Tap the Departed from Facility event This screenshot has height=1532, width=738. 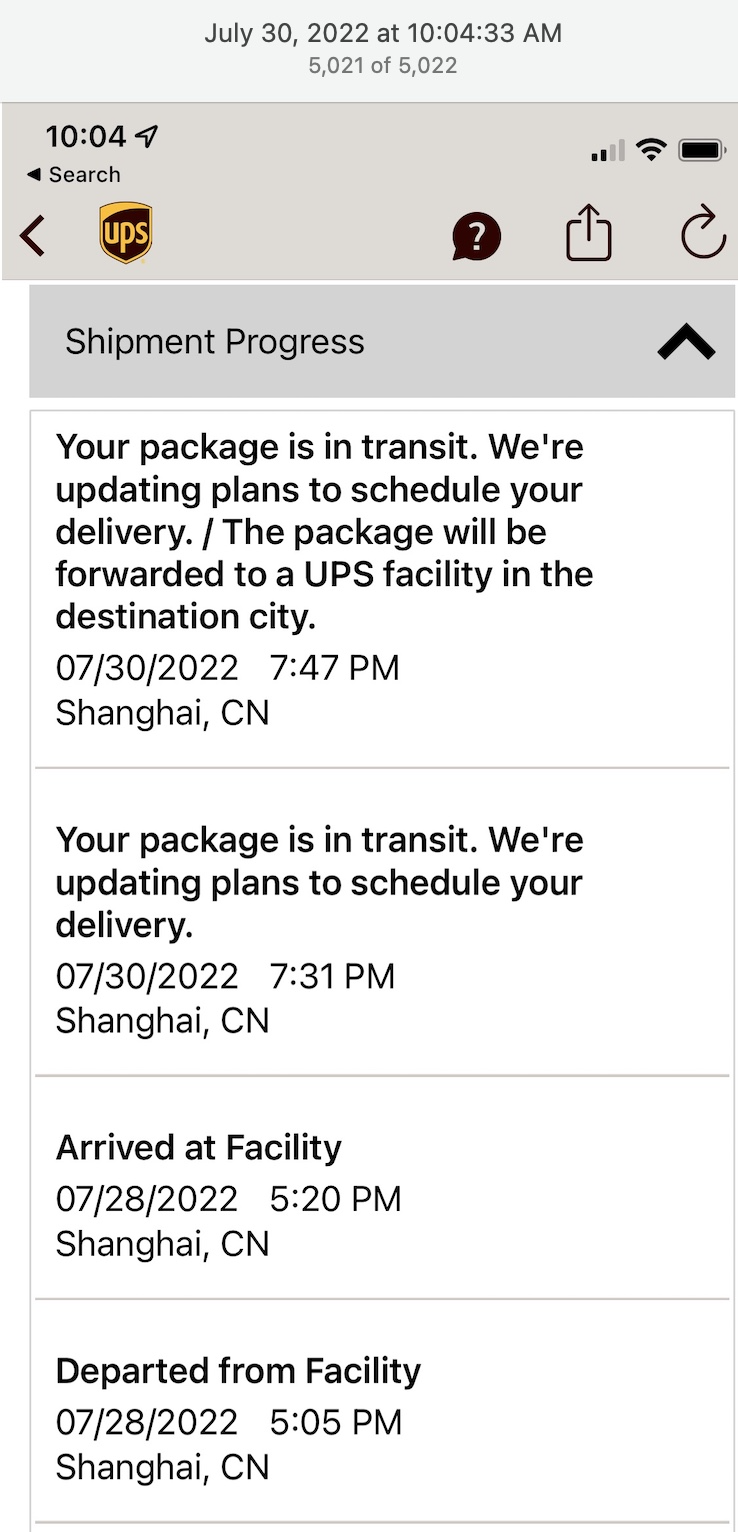[x=382, y=1411]
